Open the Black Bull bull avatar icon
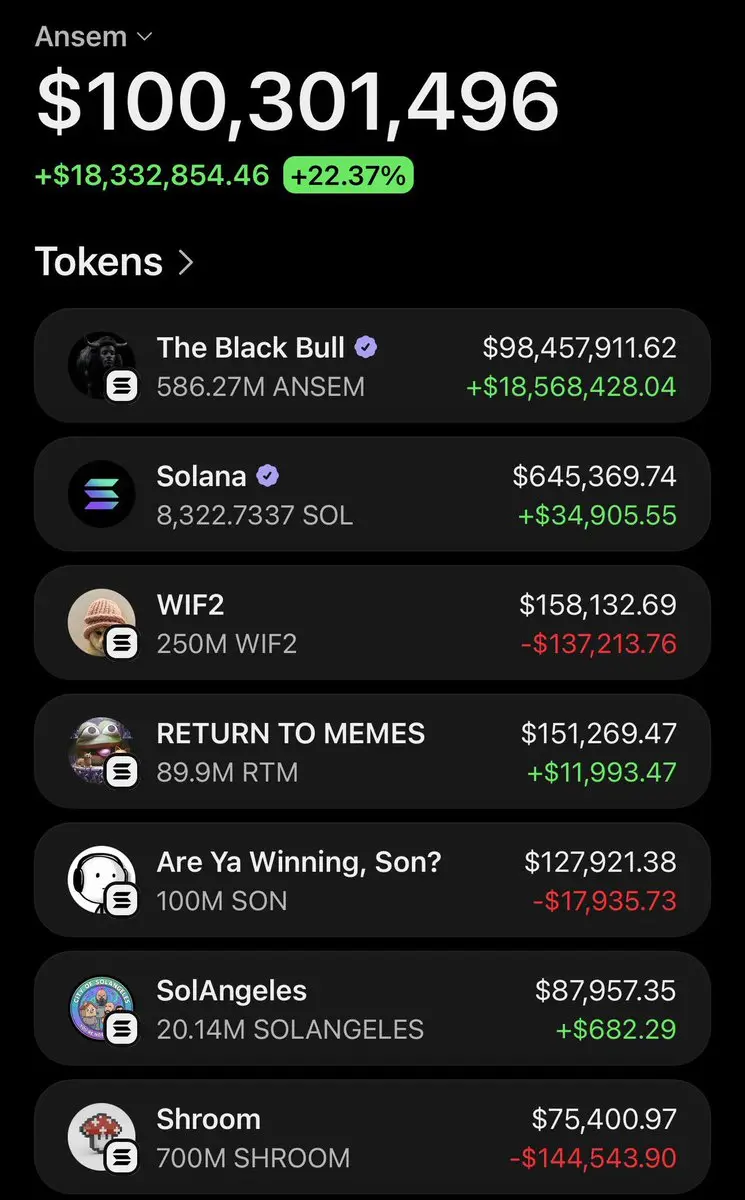Viewport: 745px width, 1200px height. point(102,366)
